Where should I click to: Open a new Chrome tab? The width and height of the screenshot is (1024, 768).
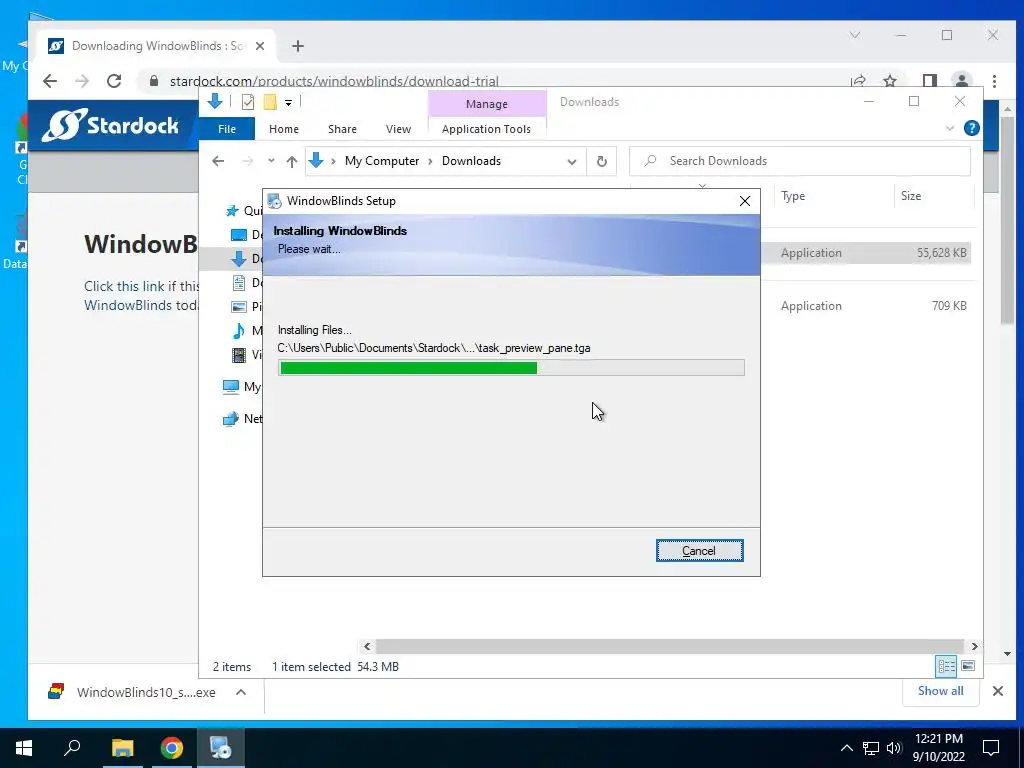(x=298, y=46)
